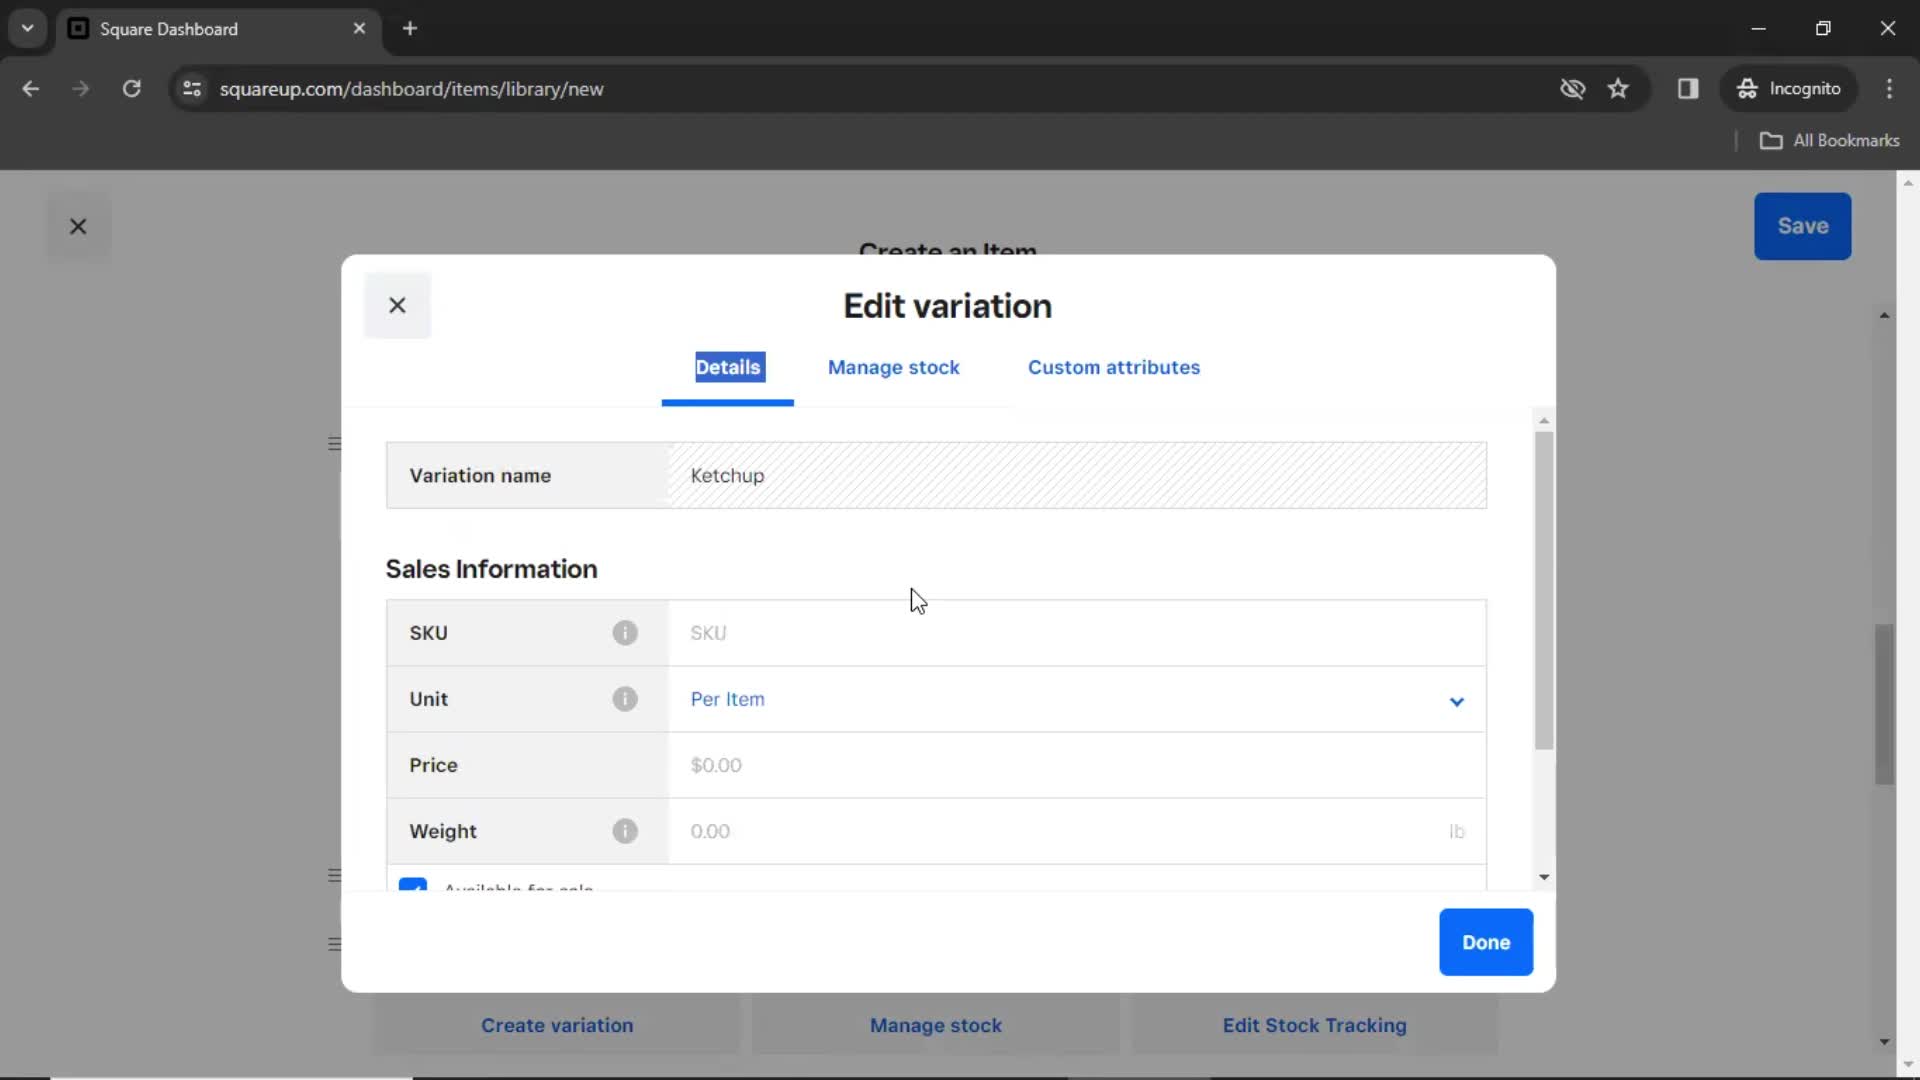This screenshot has height=1080, width=1920.
Task: Close the Square Dashboard tab
Action: point(359,28)
